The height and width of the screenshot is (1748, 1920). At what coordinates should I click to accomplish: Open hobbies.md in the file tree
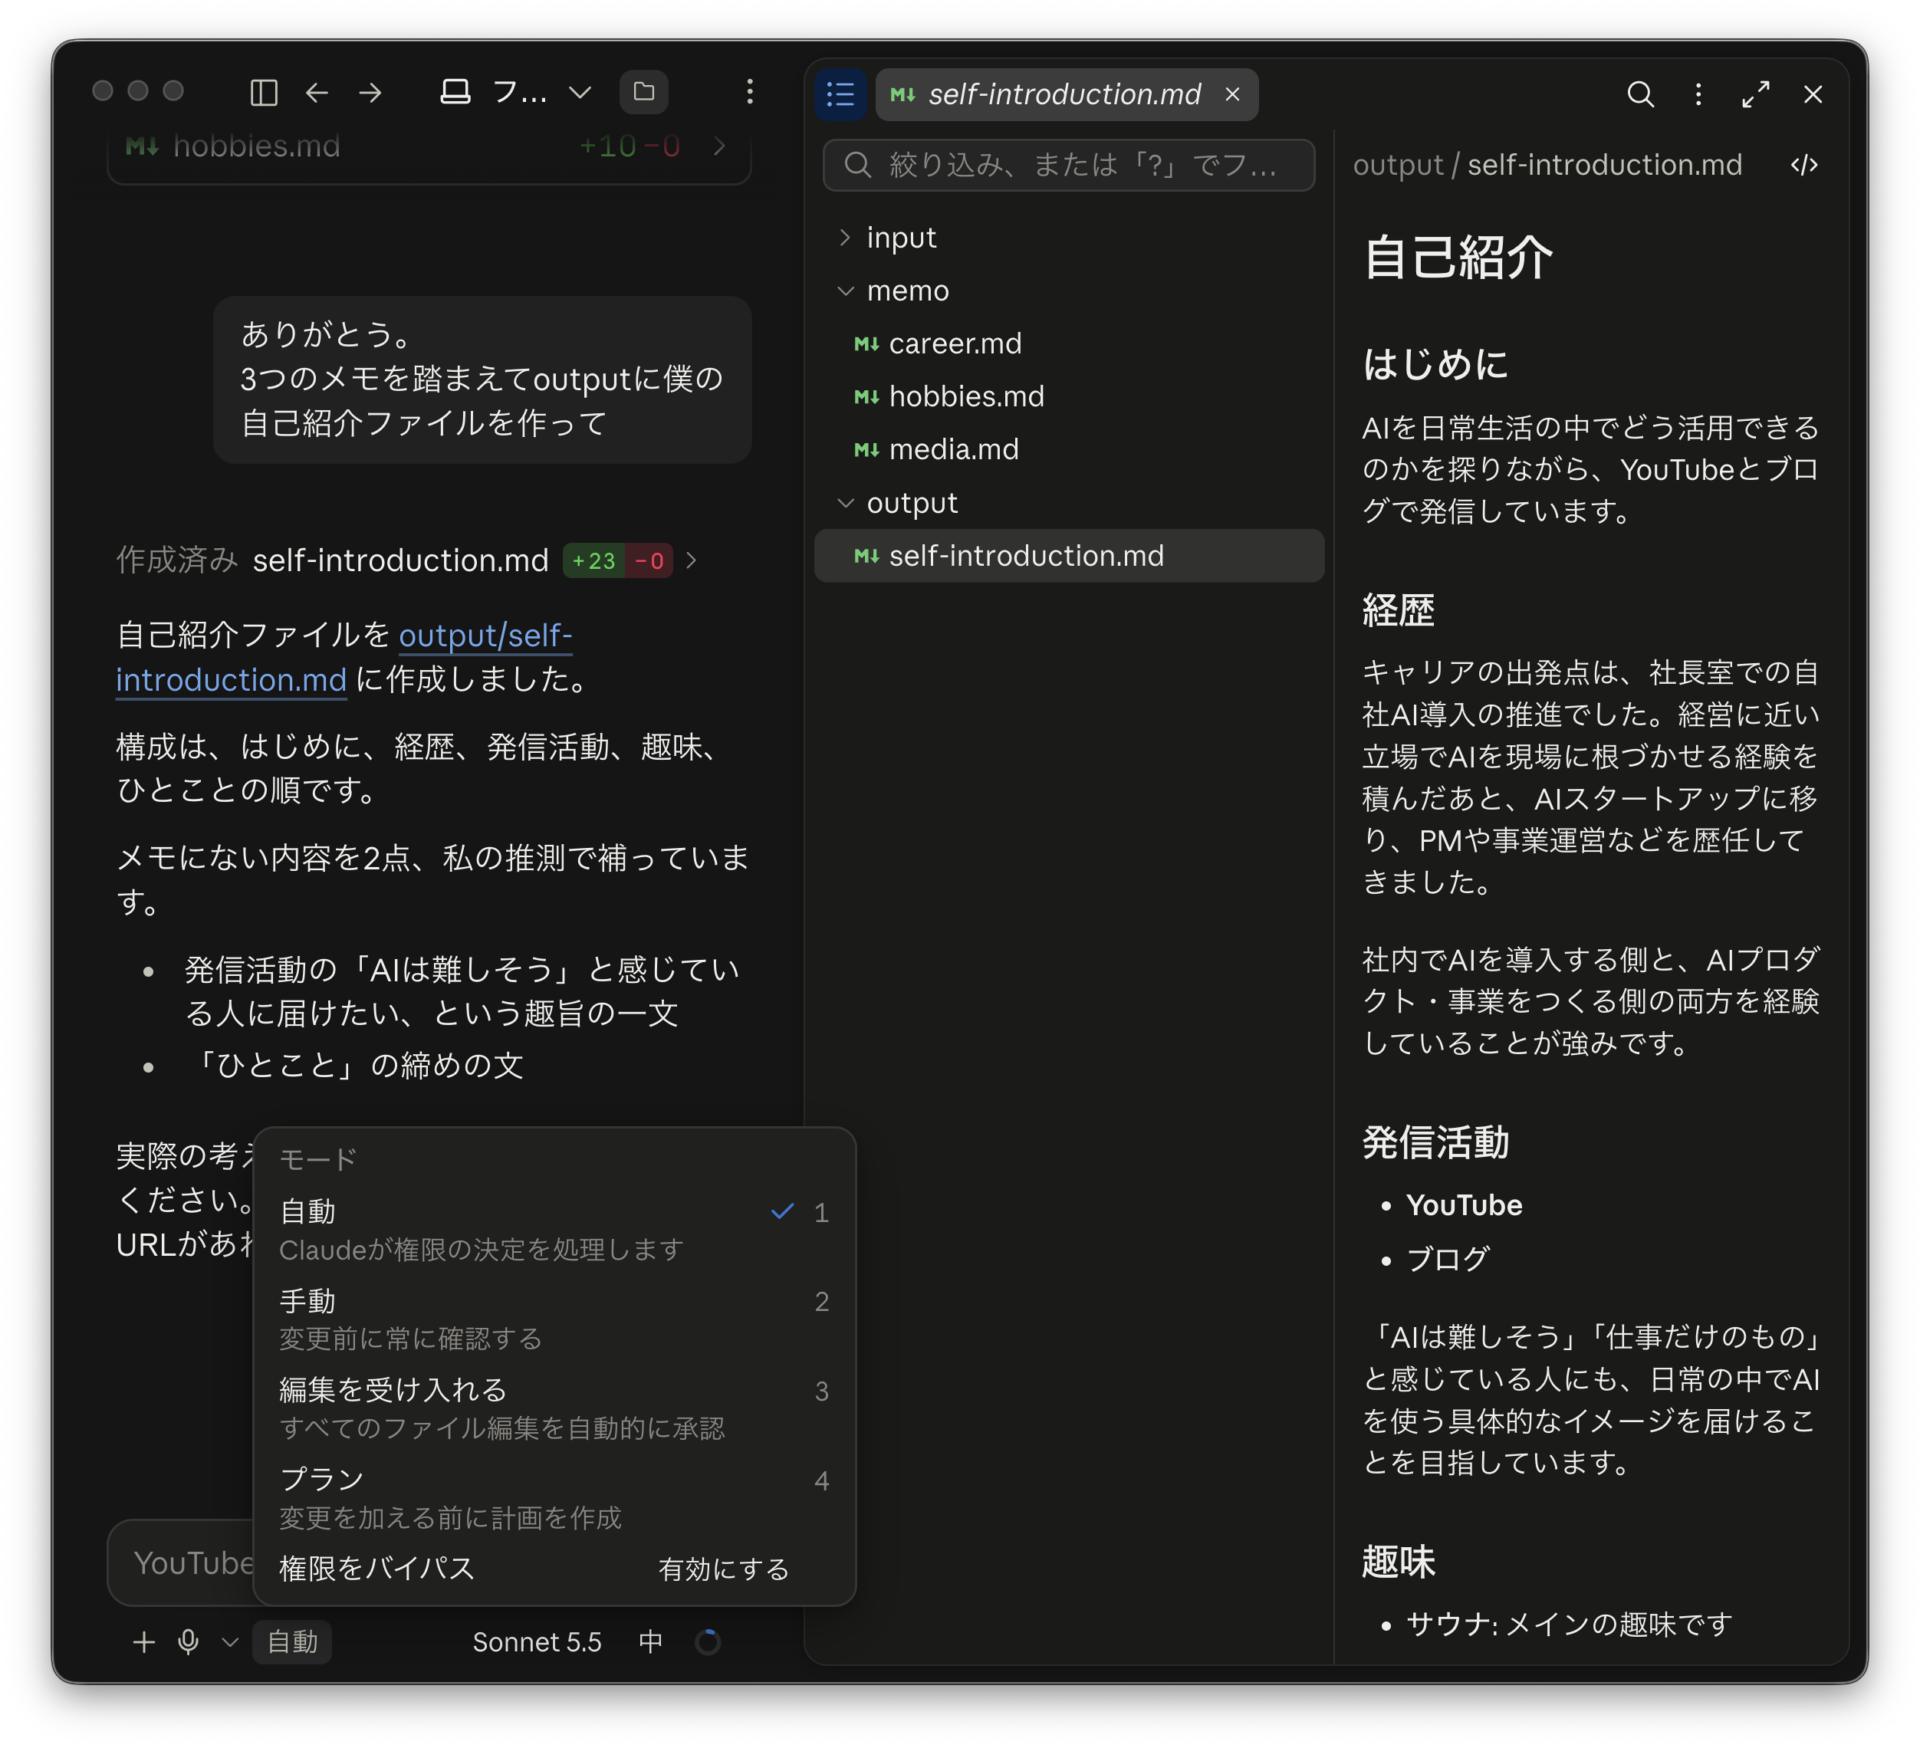click(x=1069, y=396)
